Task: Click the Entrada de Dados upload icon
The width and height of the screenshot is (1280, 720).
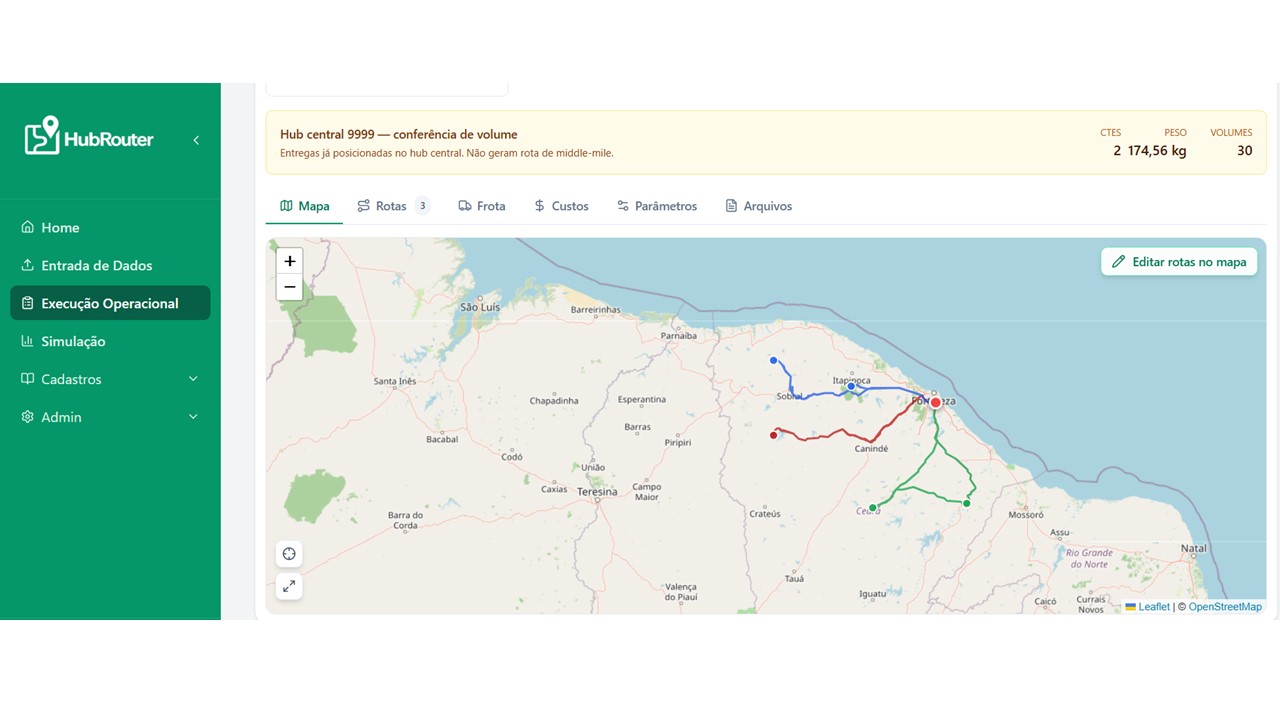Action: 28,266
